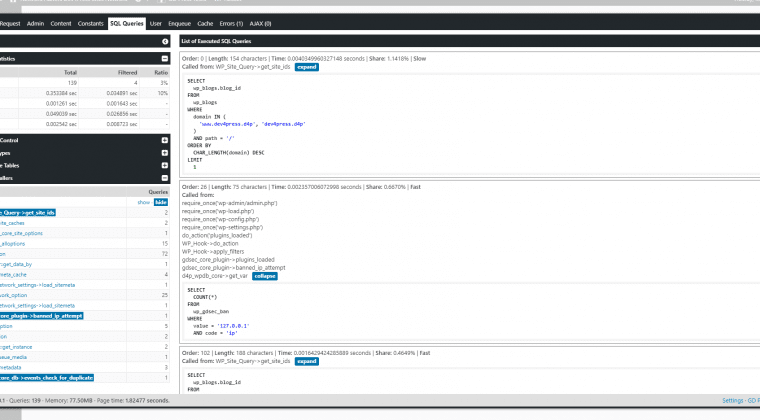Switch to the Errors (1) tab

click(x=231, y=23)
